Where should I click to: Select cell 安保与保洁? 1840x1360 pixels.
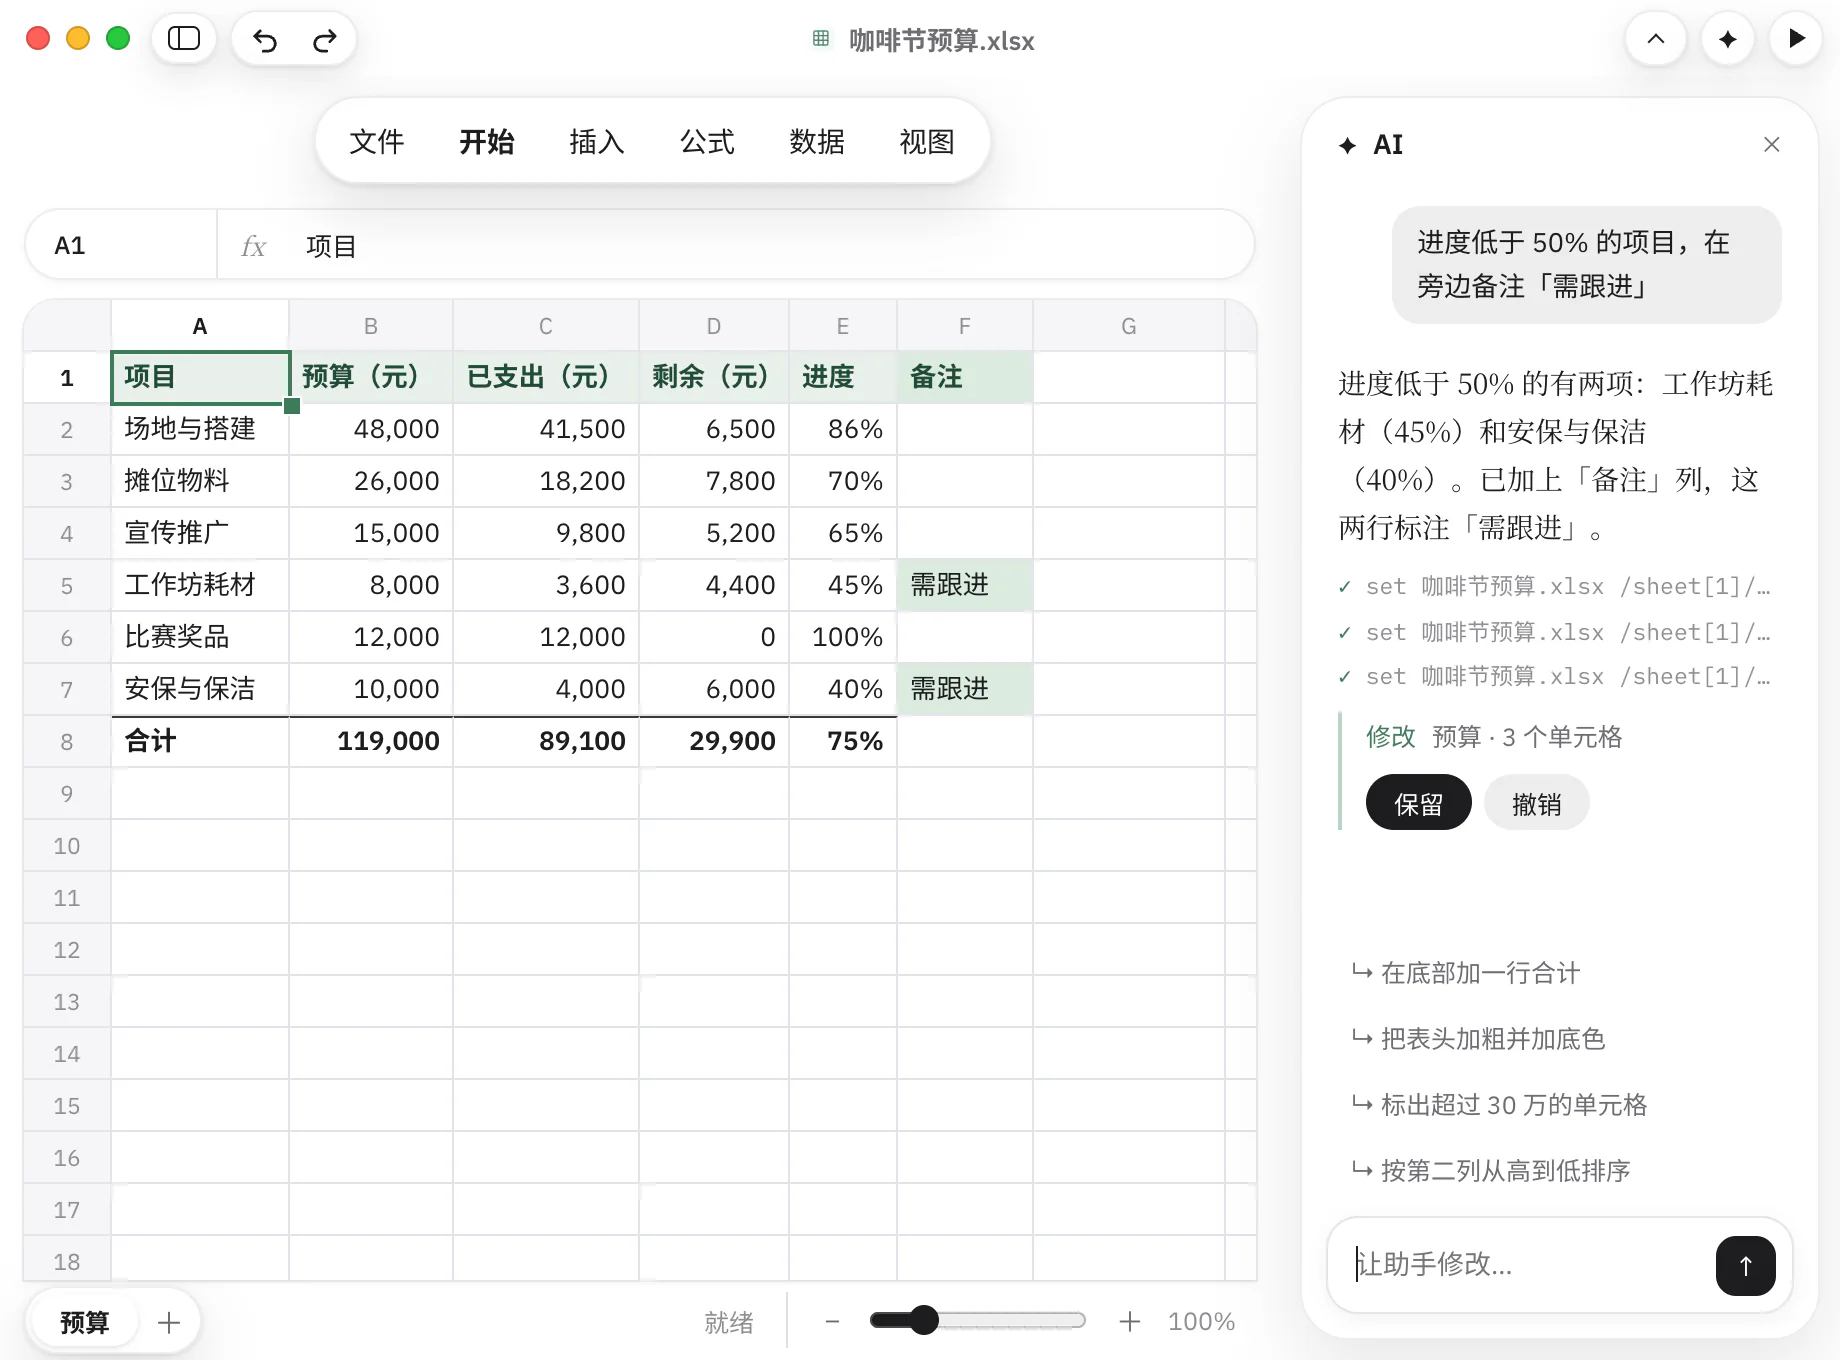[x=200, y=689]
